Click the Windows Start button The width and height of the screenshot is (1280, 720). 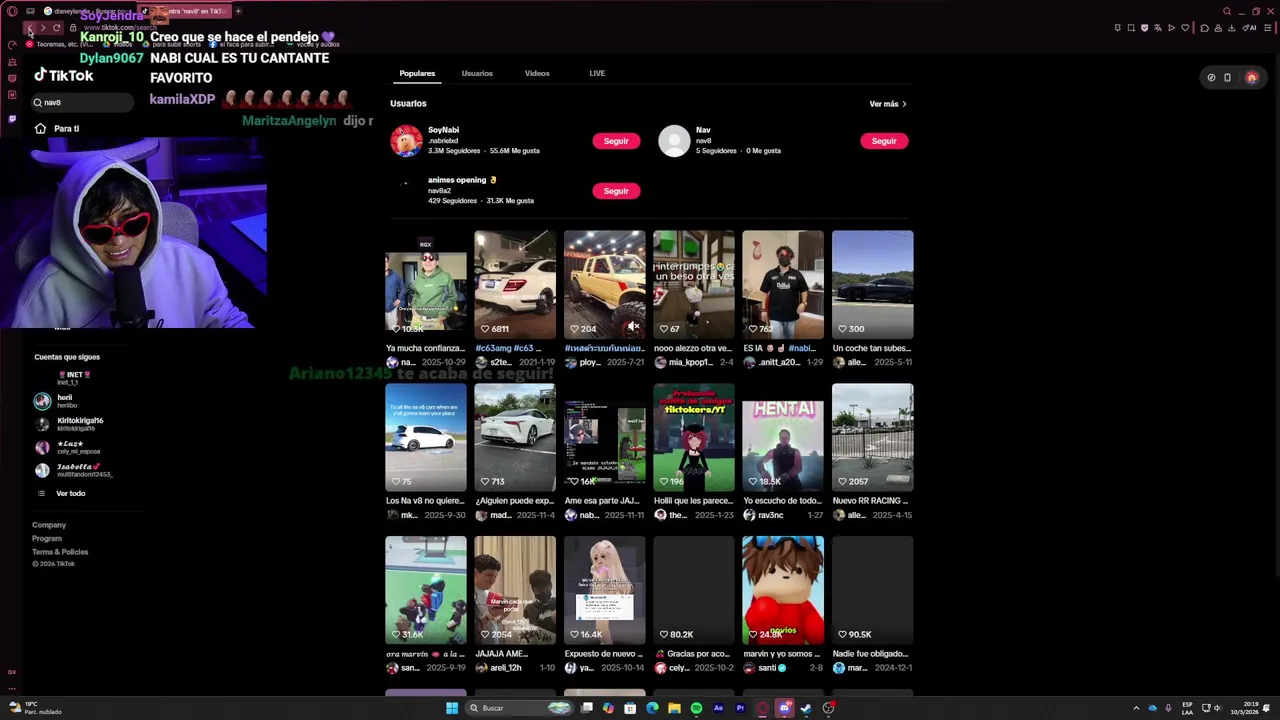tap(452, 708)
